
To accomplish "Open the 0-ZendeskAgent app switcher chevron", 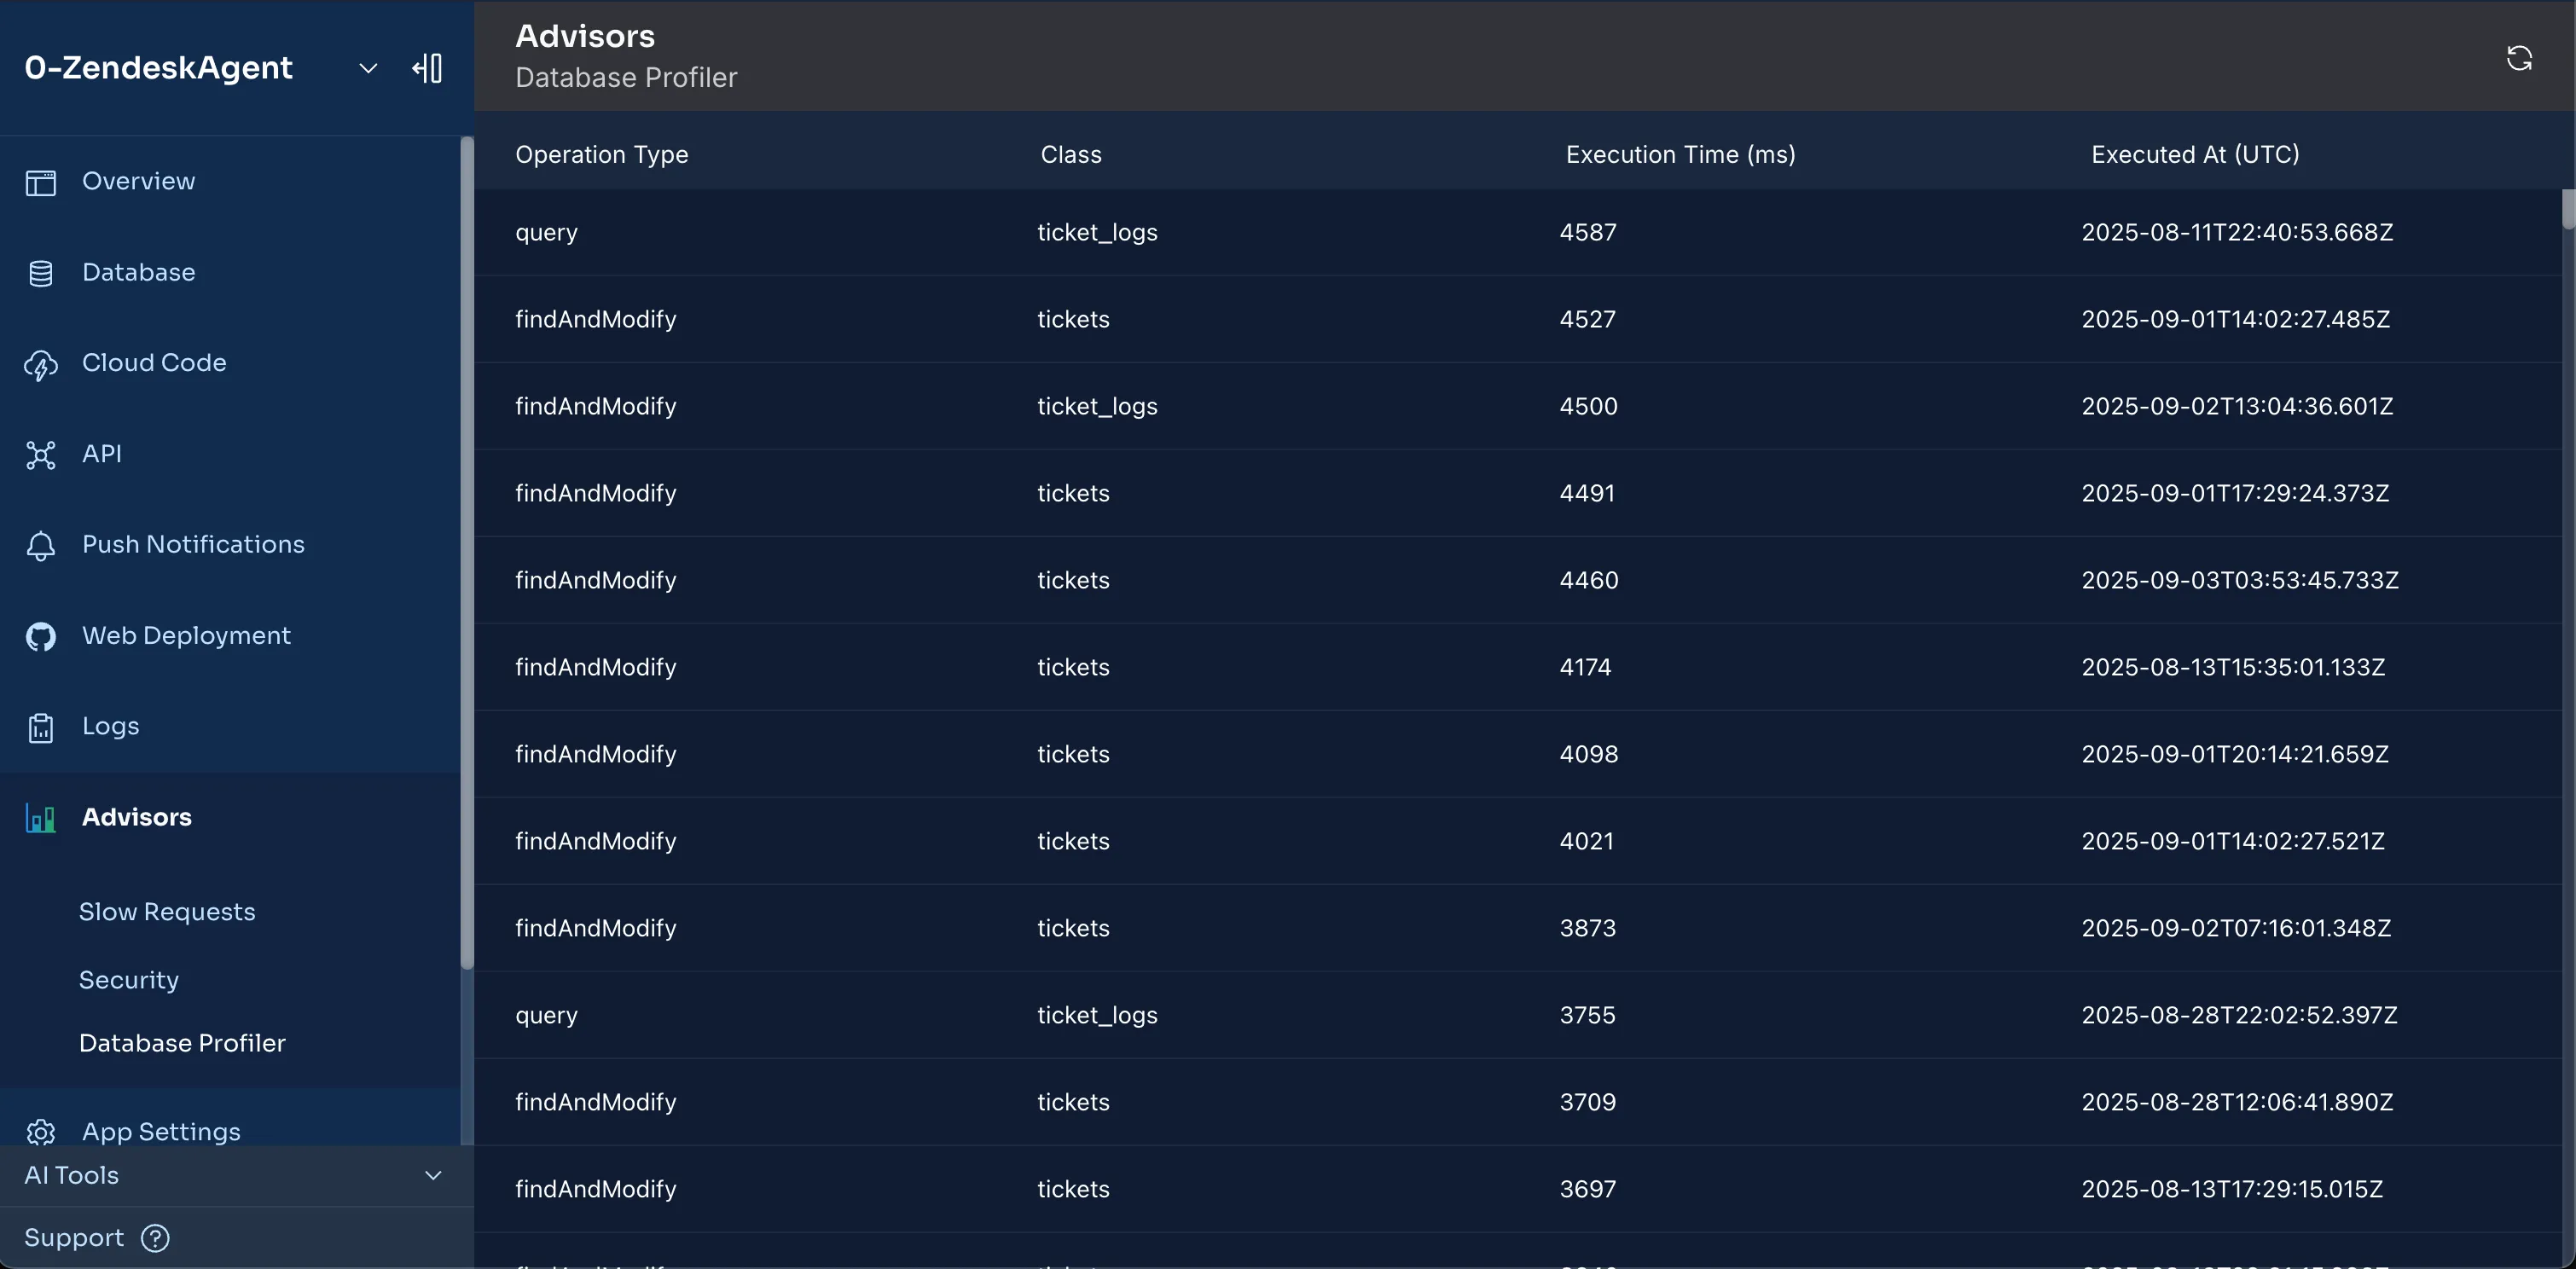I will tap(368, 68).
